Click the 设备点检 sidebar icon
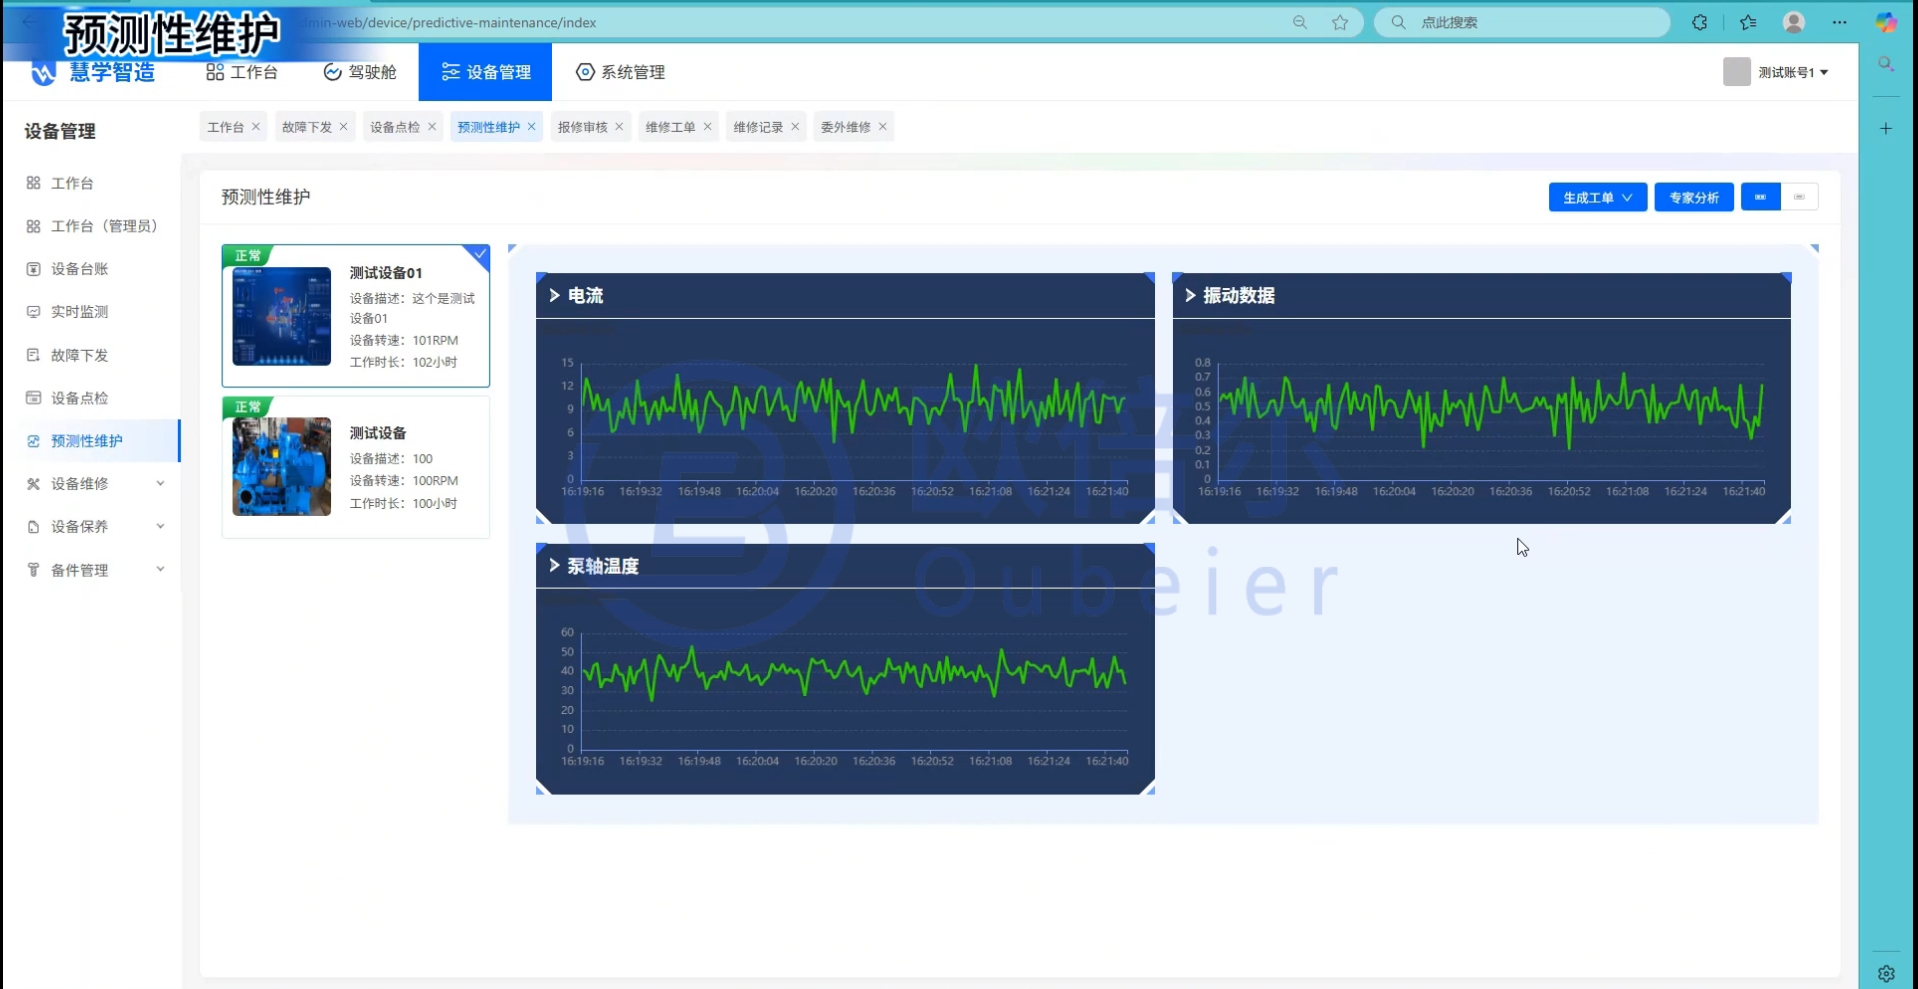 click(x=33, y=398)
